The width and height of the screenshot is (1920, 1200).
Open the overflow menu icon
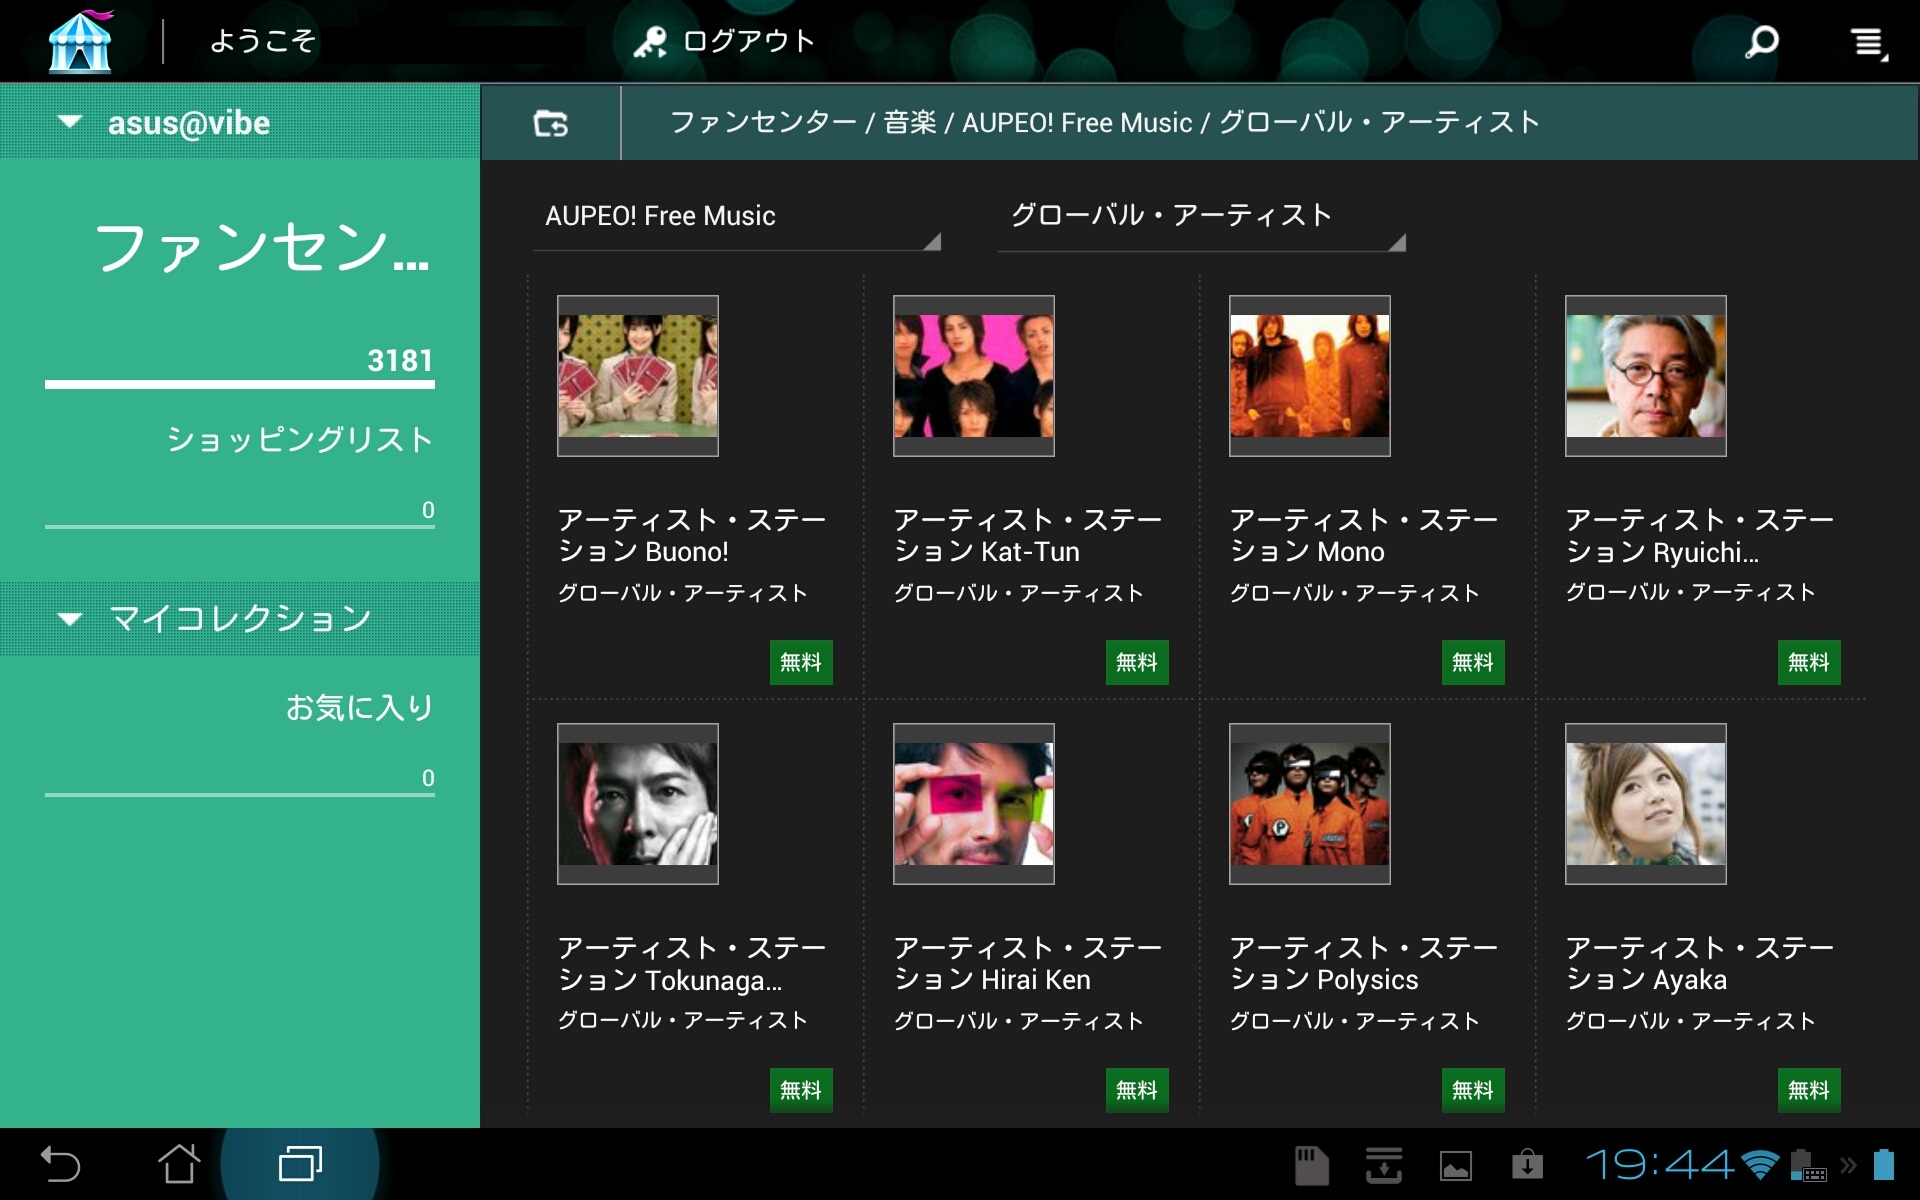click(x=1866, y=42)
